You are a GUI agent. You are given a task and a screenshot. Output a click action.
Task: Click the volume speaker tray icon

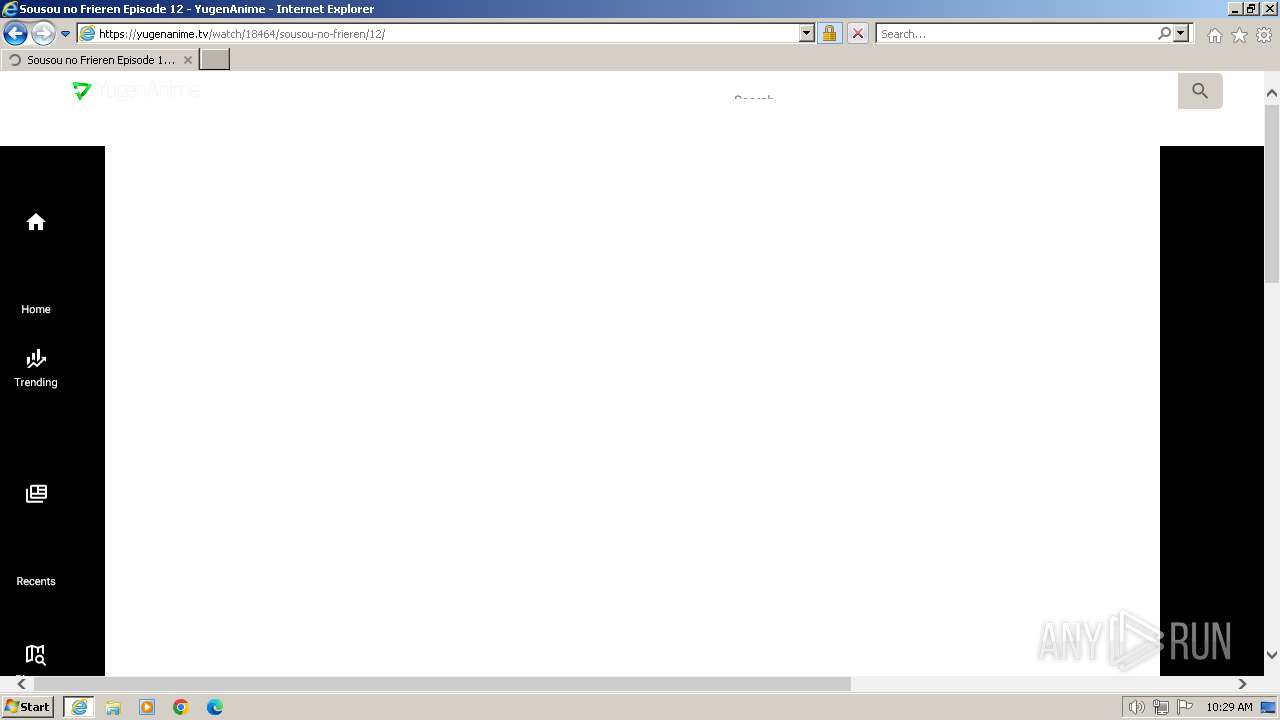[1137, 708]
